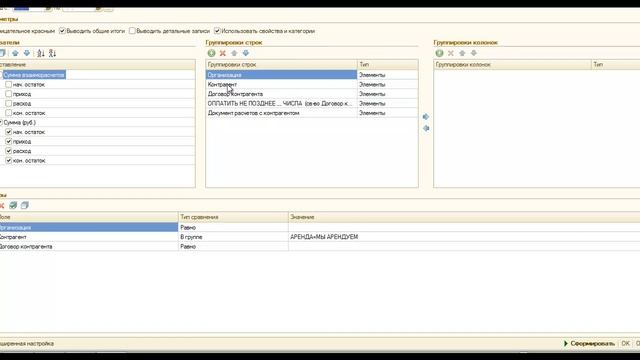The height and width of the screenshot is (360, 640).
Task: Select 'Сумма взаиморасчетов' tree row
Action: click(x=34, y=75)
